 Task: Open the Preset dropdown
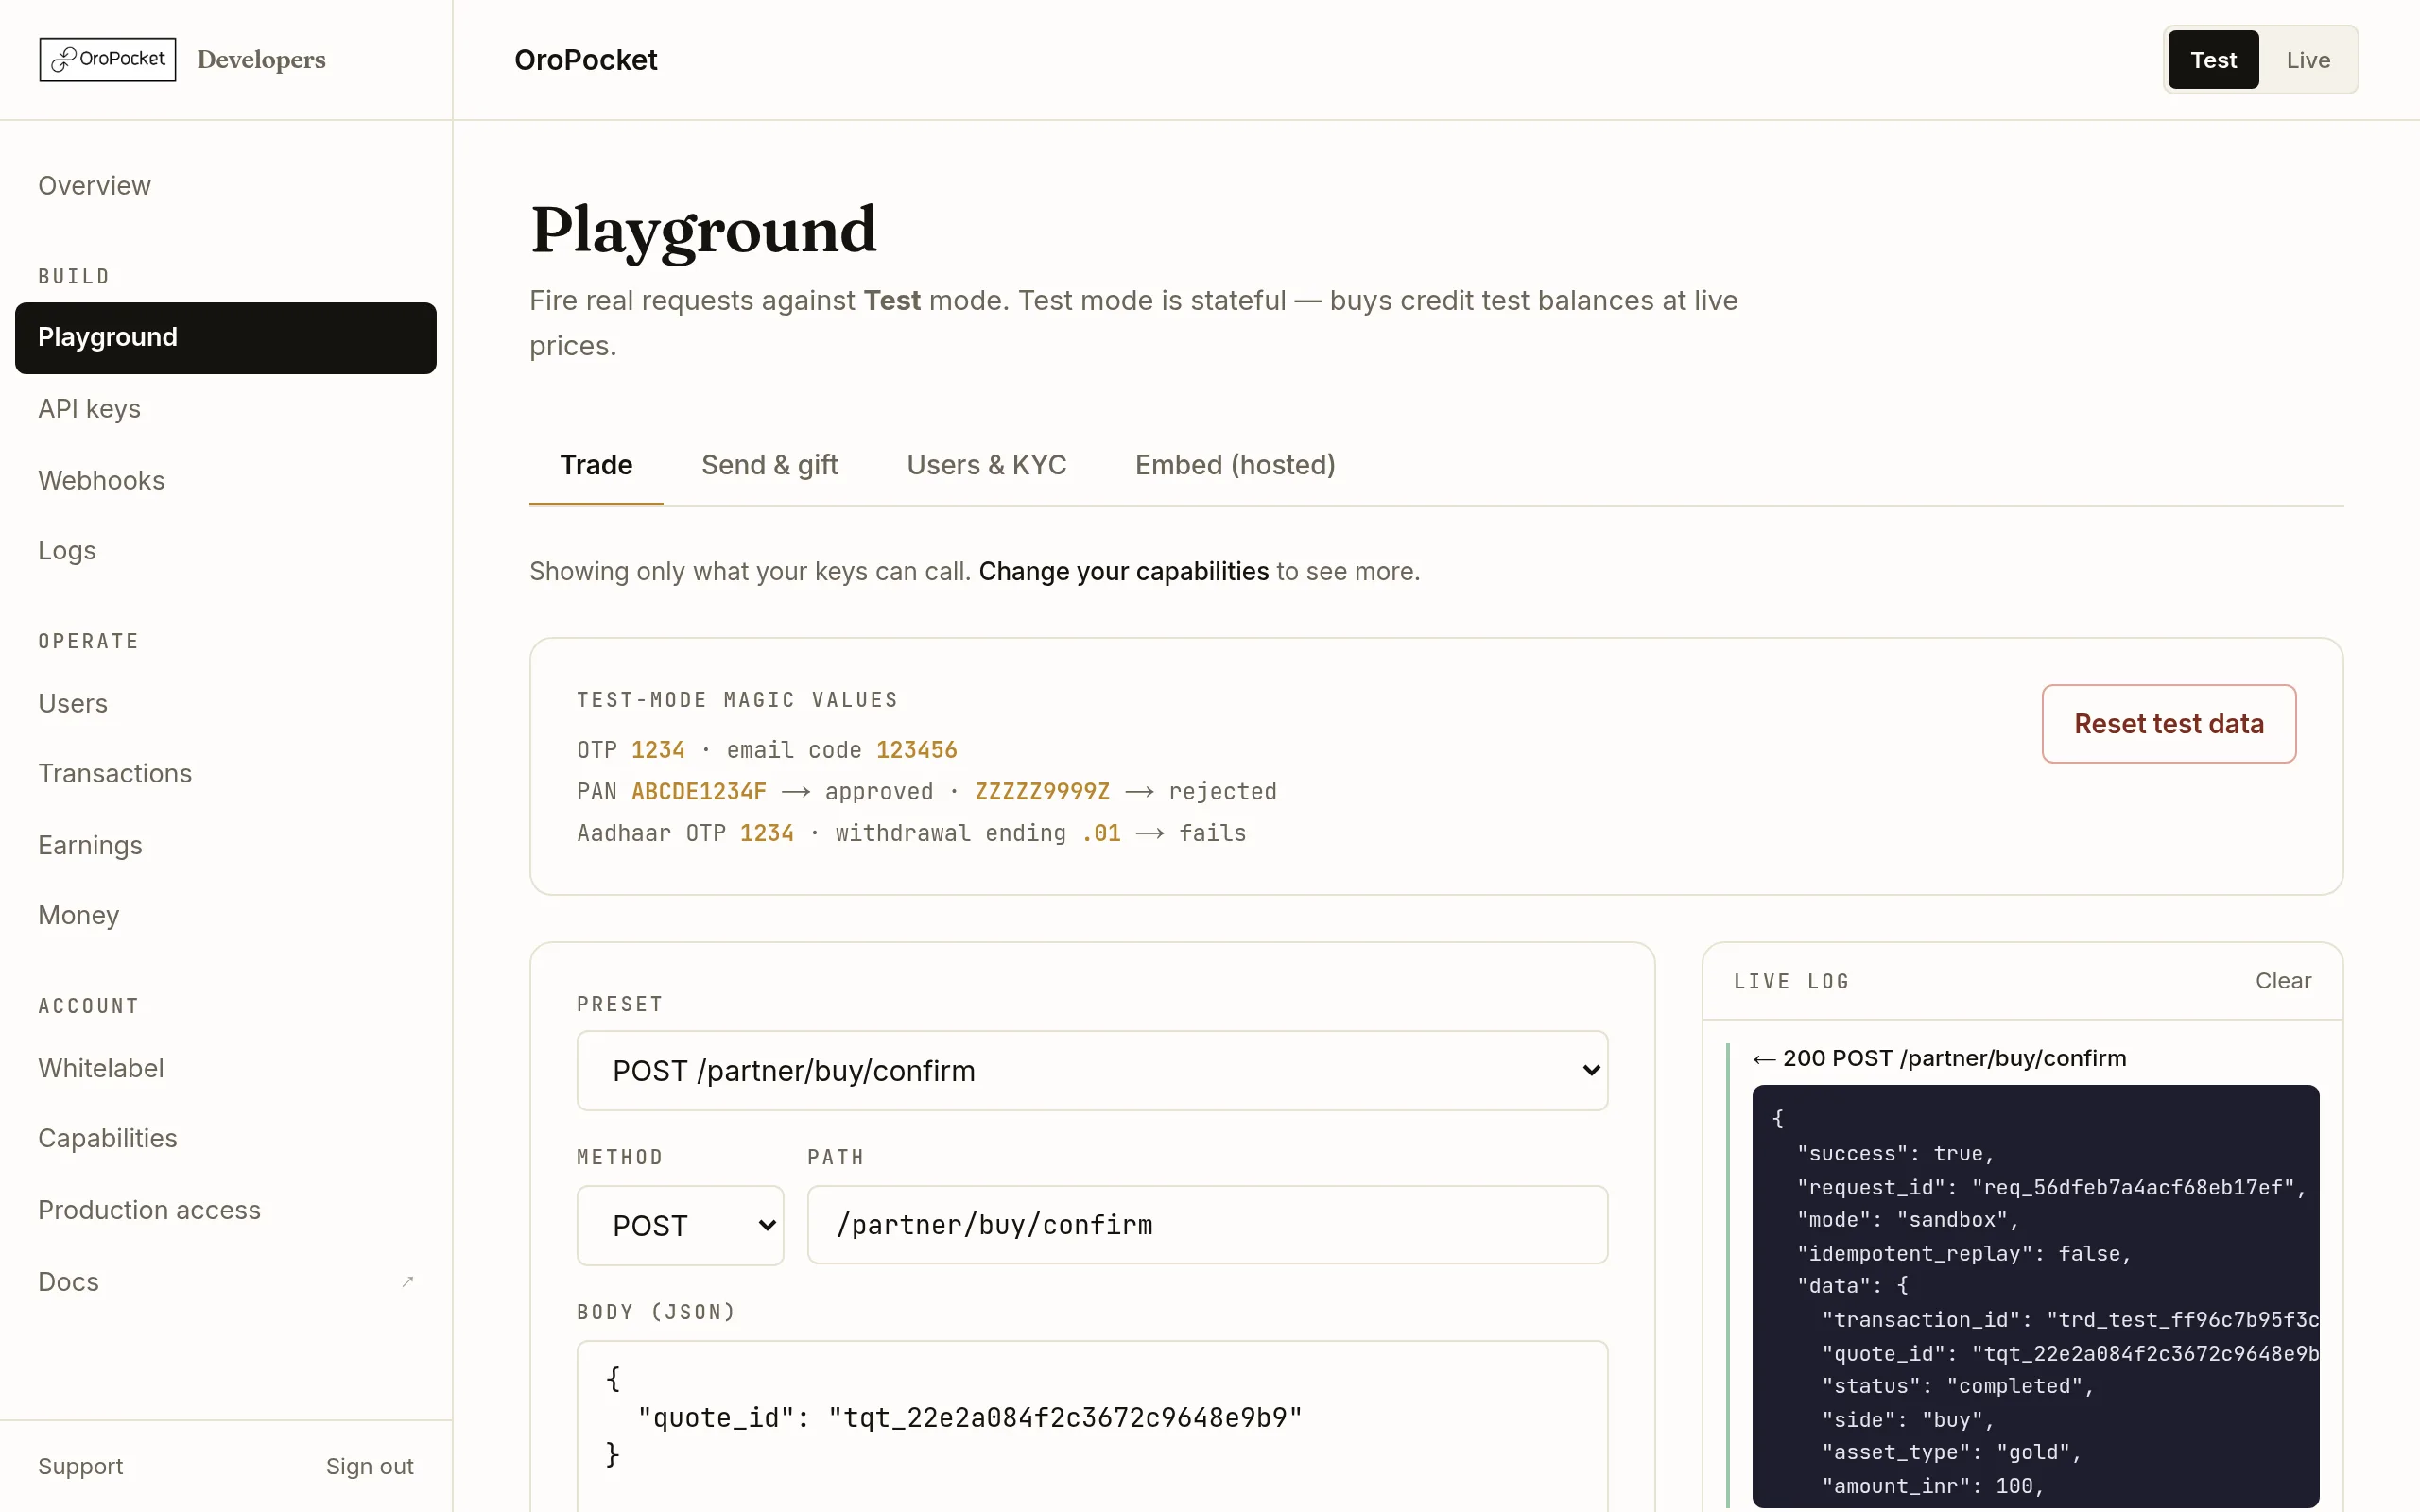1092,1070
